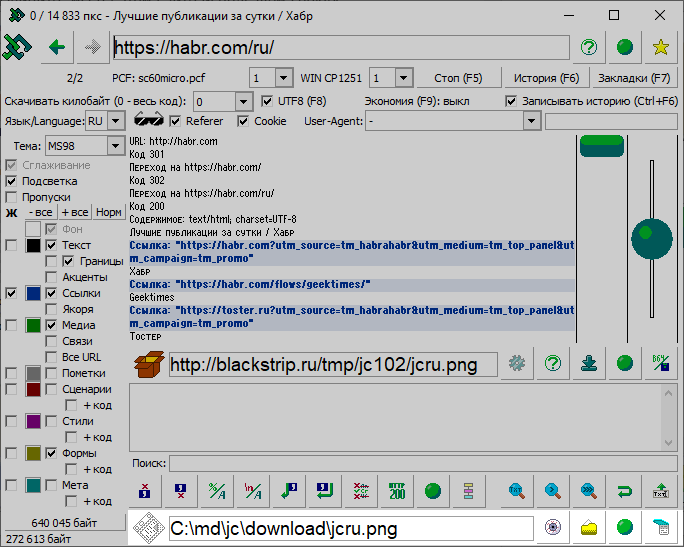684x547 pixels.
Task: Click the '- все' button
Action: pos(40,212)
